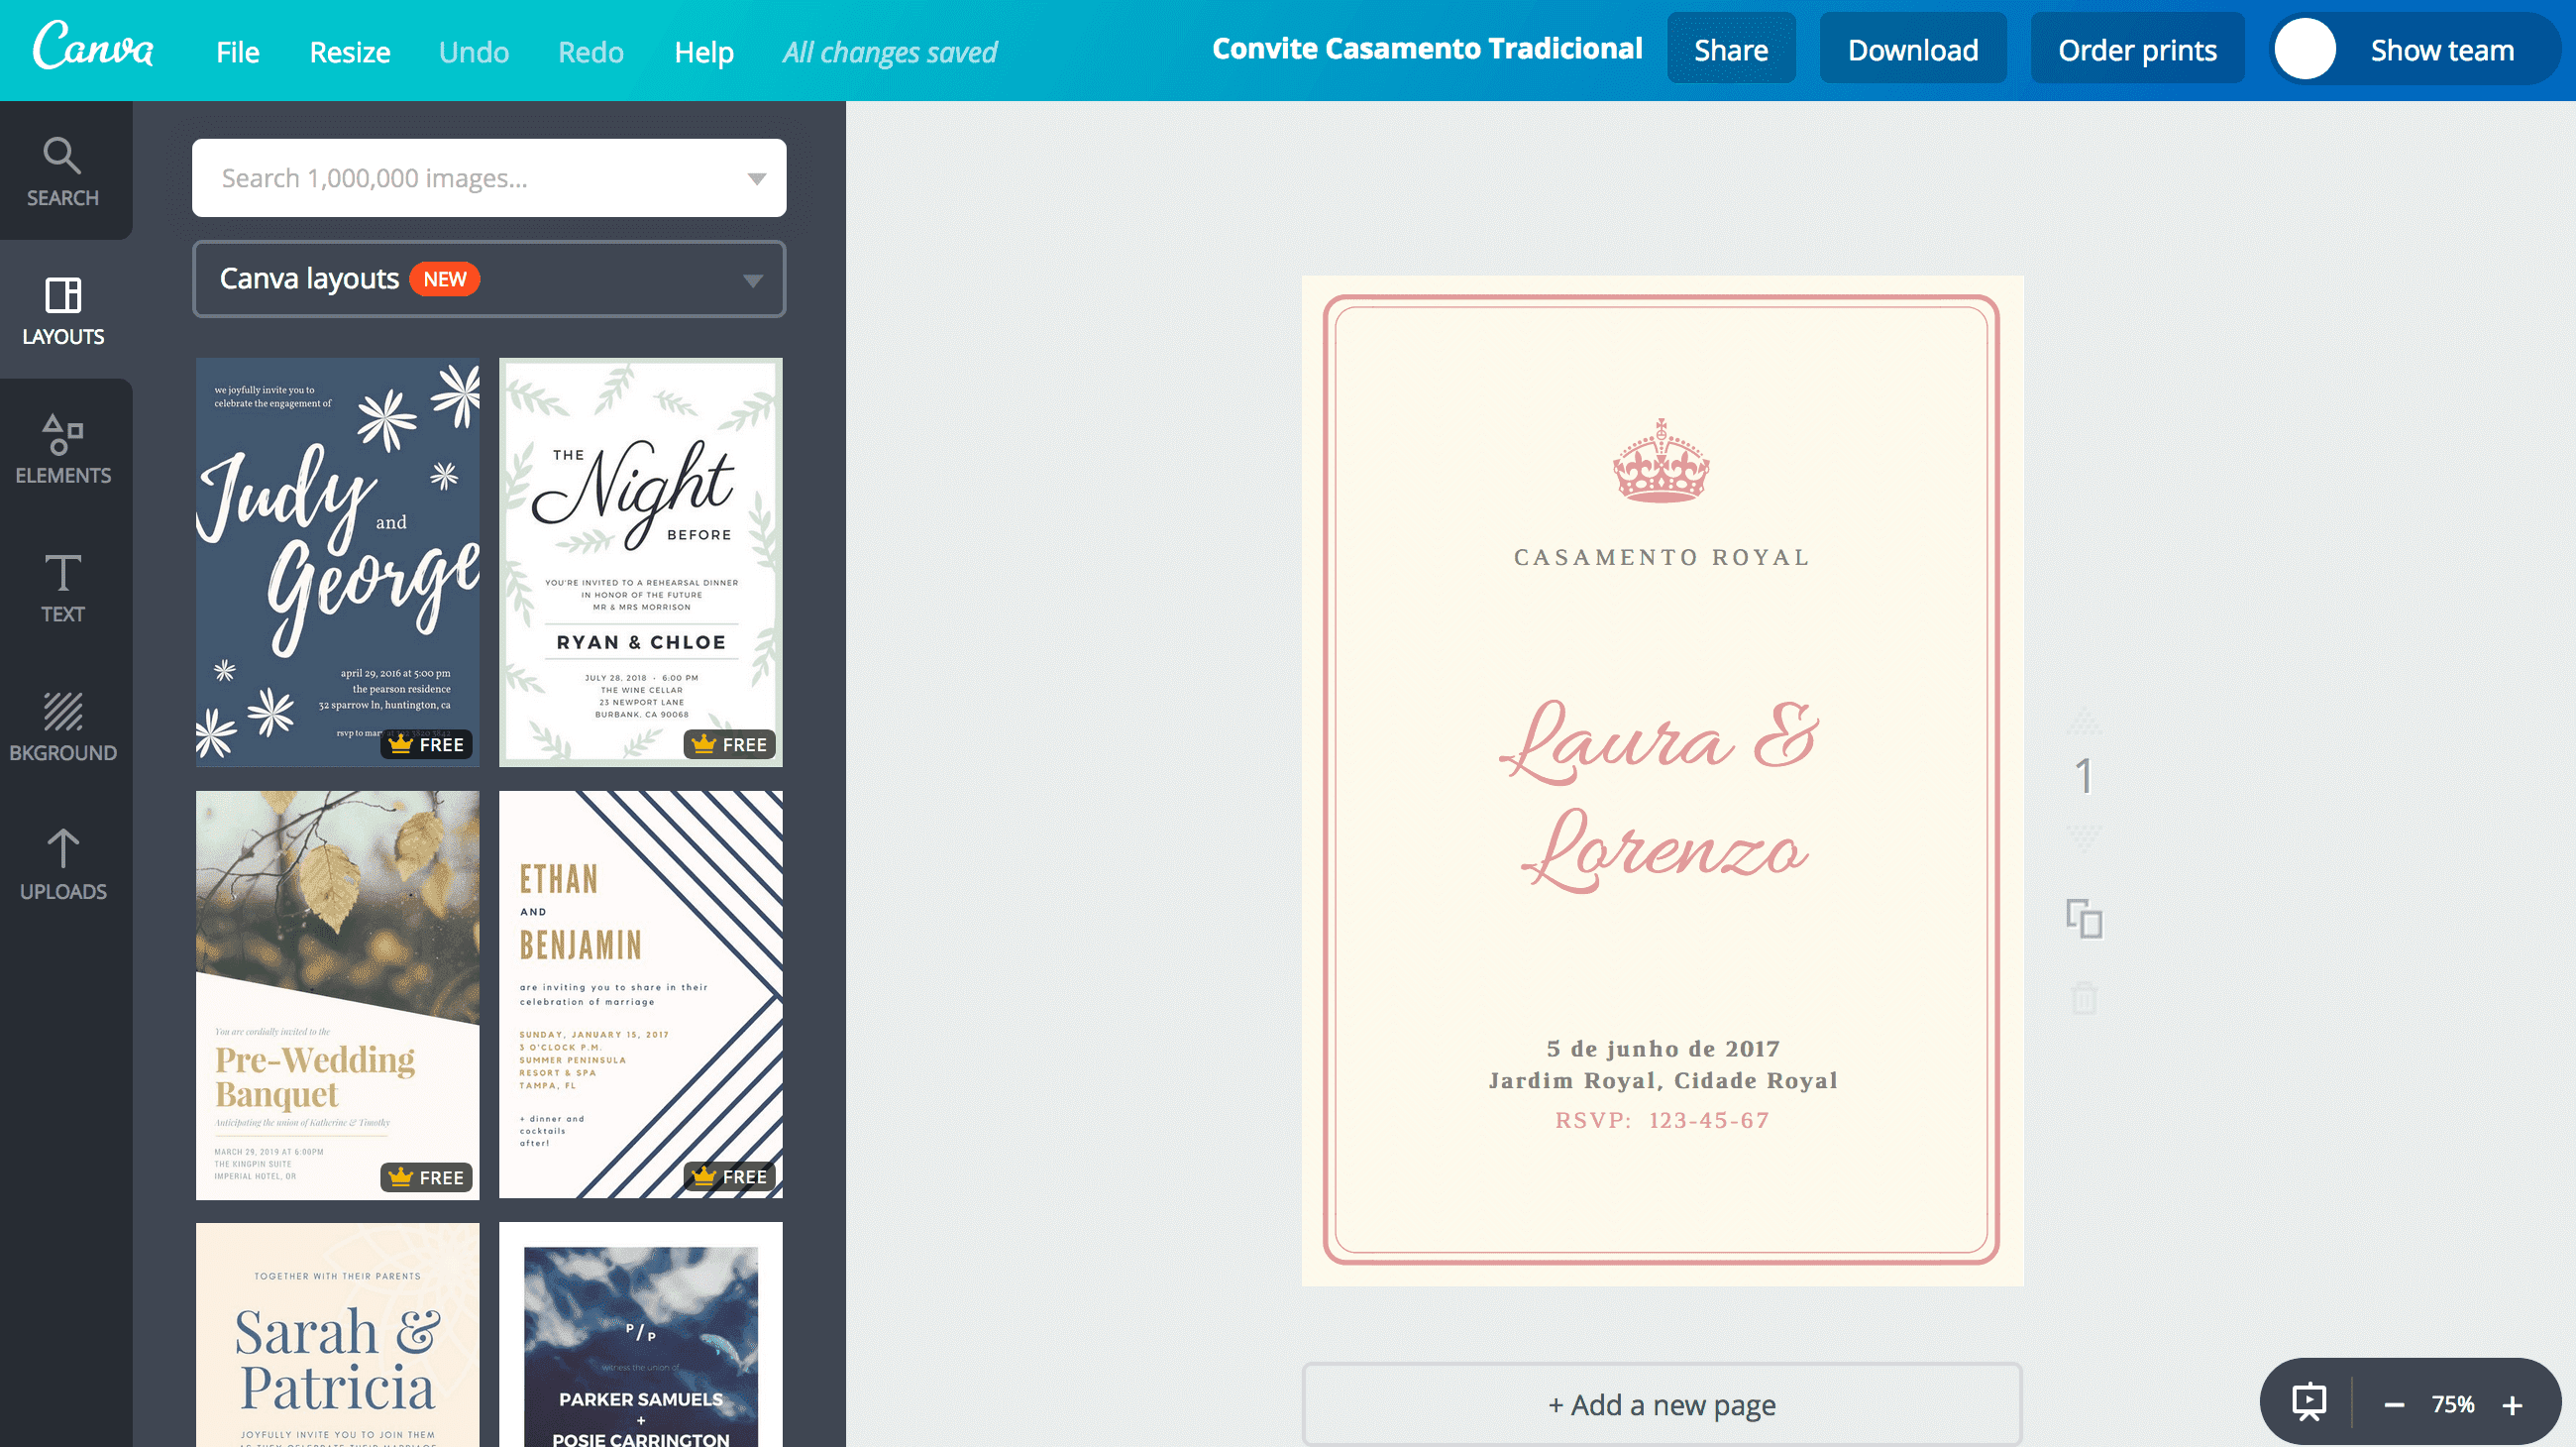Click Add a new page
The height and width of the screenshot is (1447, 2576).
pyautogui.click(x=1662, y=1405)
